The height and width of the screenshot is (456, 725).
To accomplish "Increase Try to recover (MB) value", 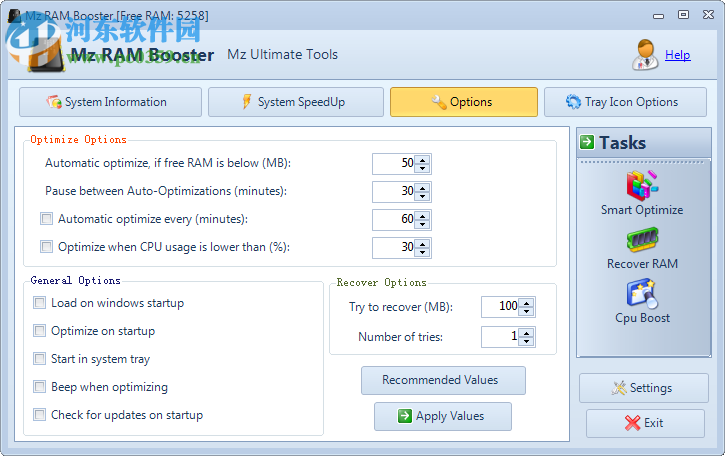I will [x=527, y=303].
